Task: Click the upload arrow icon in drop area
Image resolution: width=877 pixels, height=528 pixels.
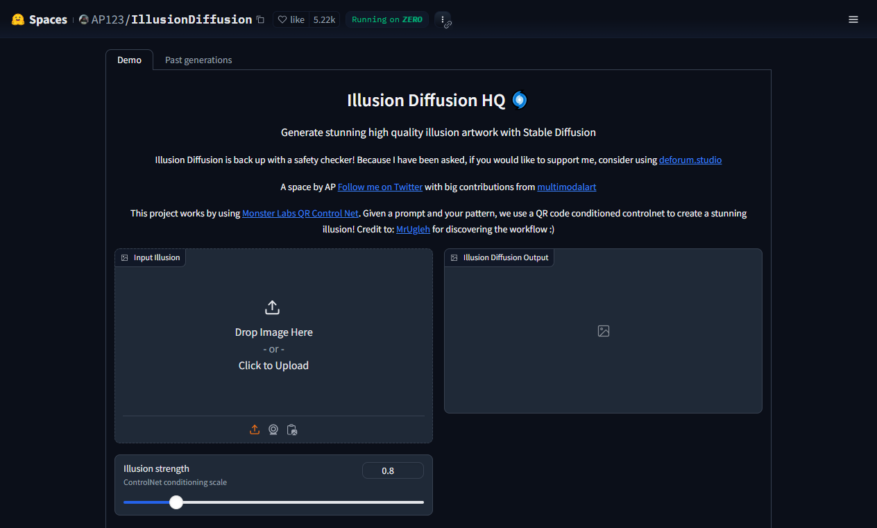Action: tap(272, 307)
